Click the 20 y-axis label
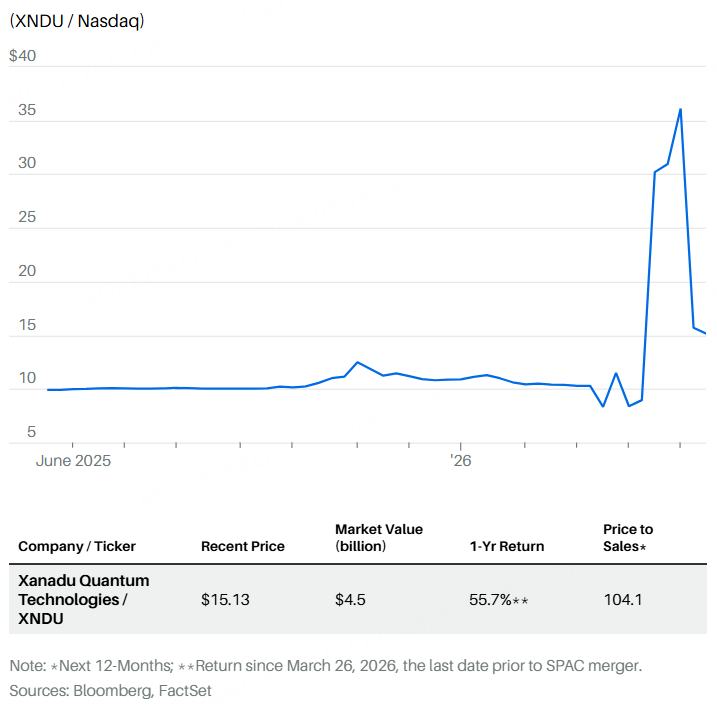Screen dimensions: 717x710 click(x=27, y=271)
